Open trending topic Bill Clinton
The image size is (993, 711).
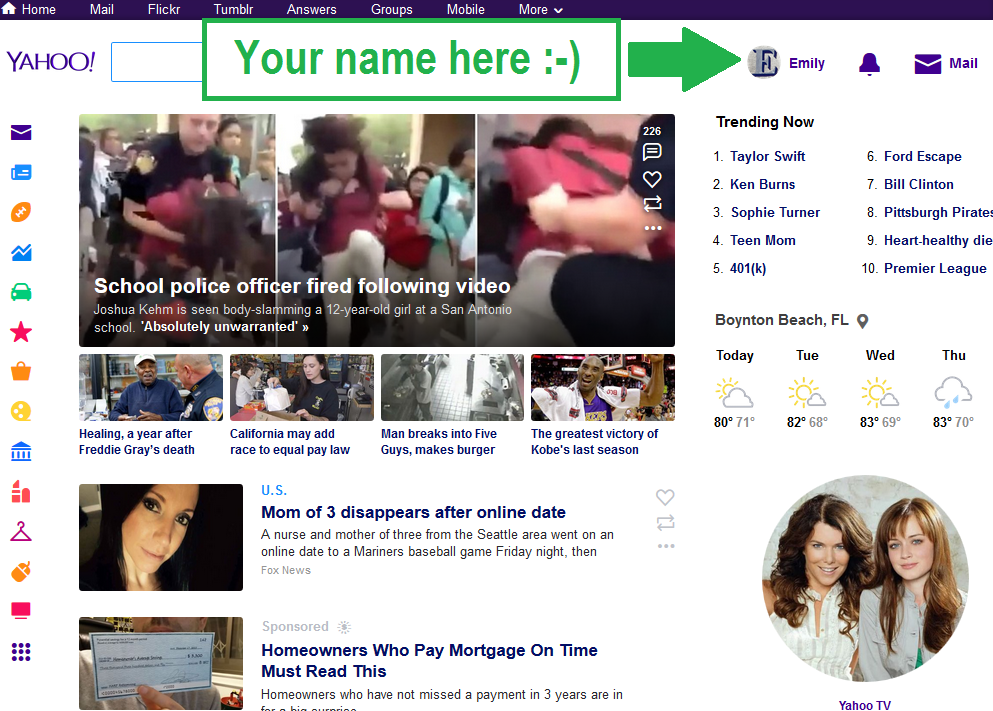[919, 184]
